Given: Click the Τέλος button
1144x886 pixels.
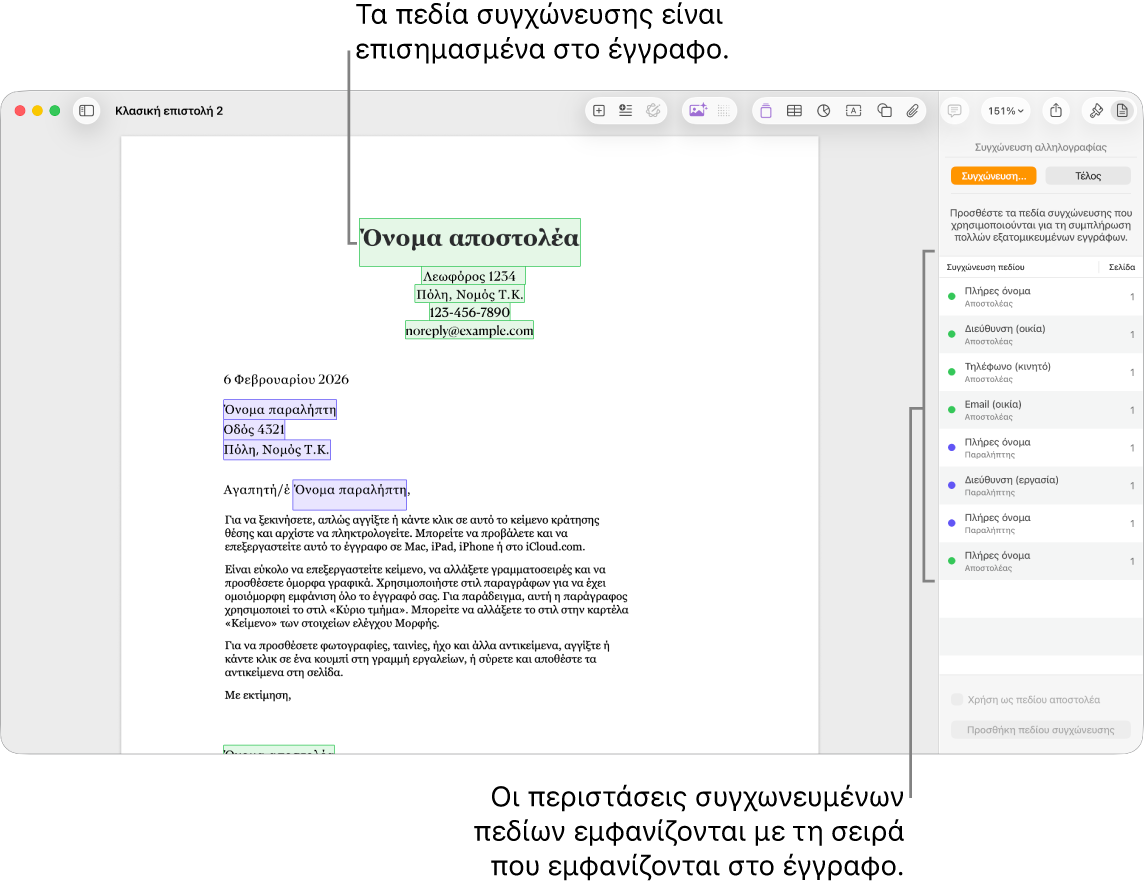Looking at the screenshot, I should (1088, 176).
